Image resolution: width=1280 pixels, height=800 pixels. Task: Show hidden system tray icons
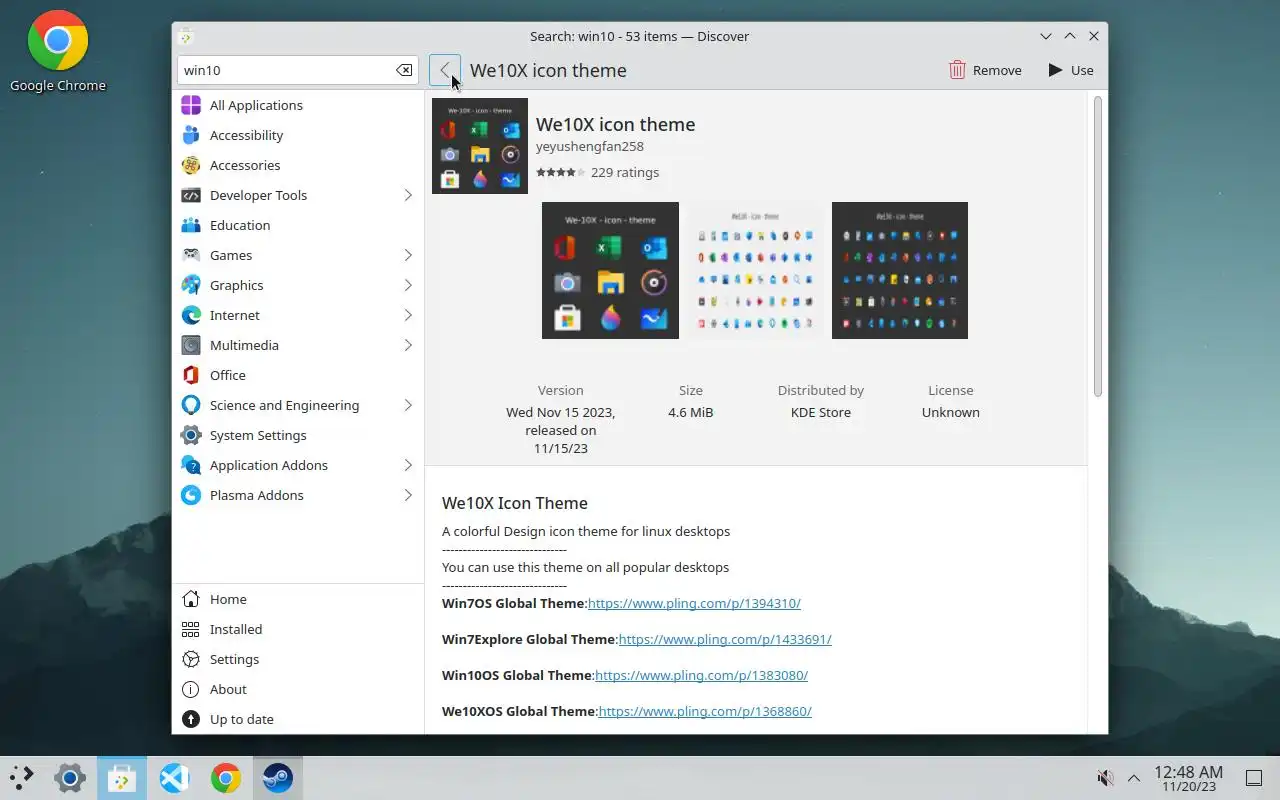1134,778
